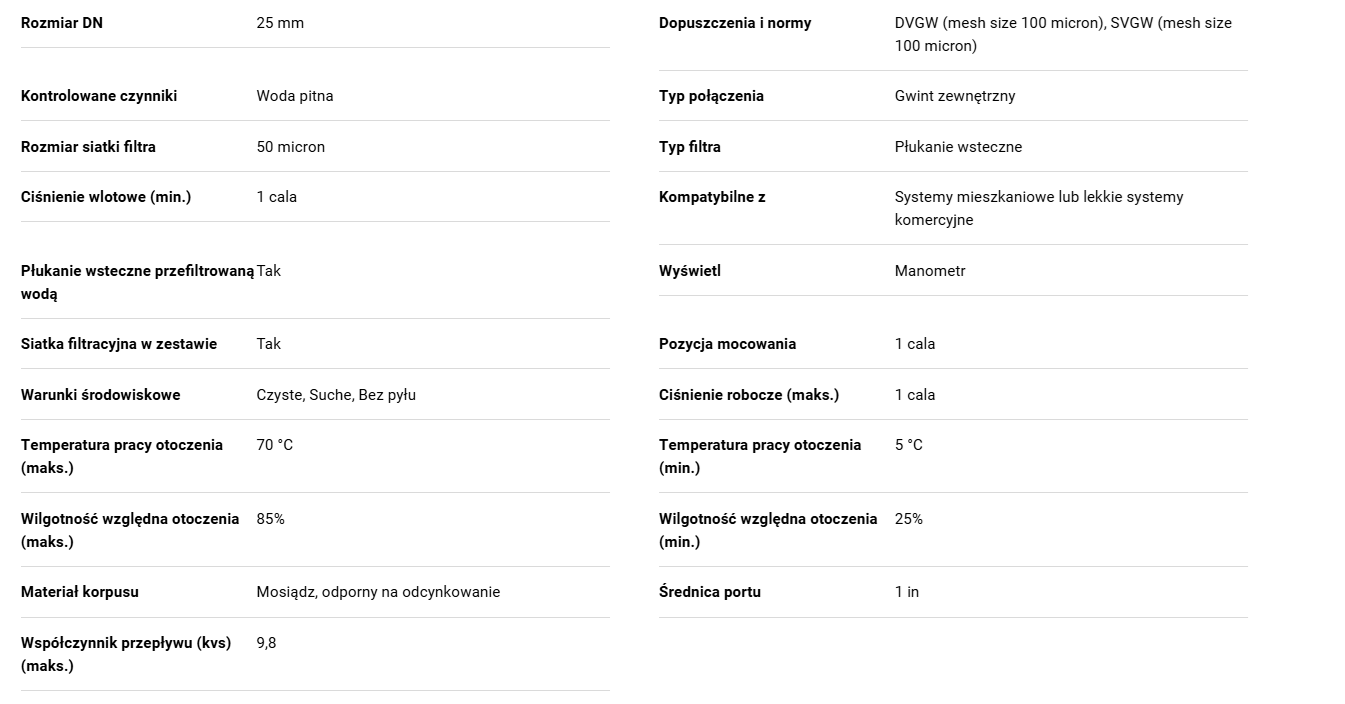Click the Woda pitna value
This screenshot has width=1345, height=704.
coord(295,96)
